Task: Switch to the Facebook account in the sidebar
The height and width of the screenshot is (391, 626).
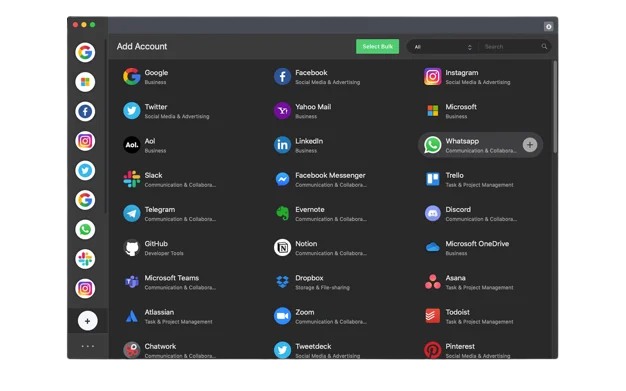Action: coord(85,111)
